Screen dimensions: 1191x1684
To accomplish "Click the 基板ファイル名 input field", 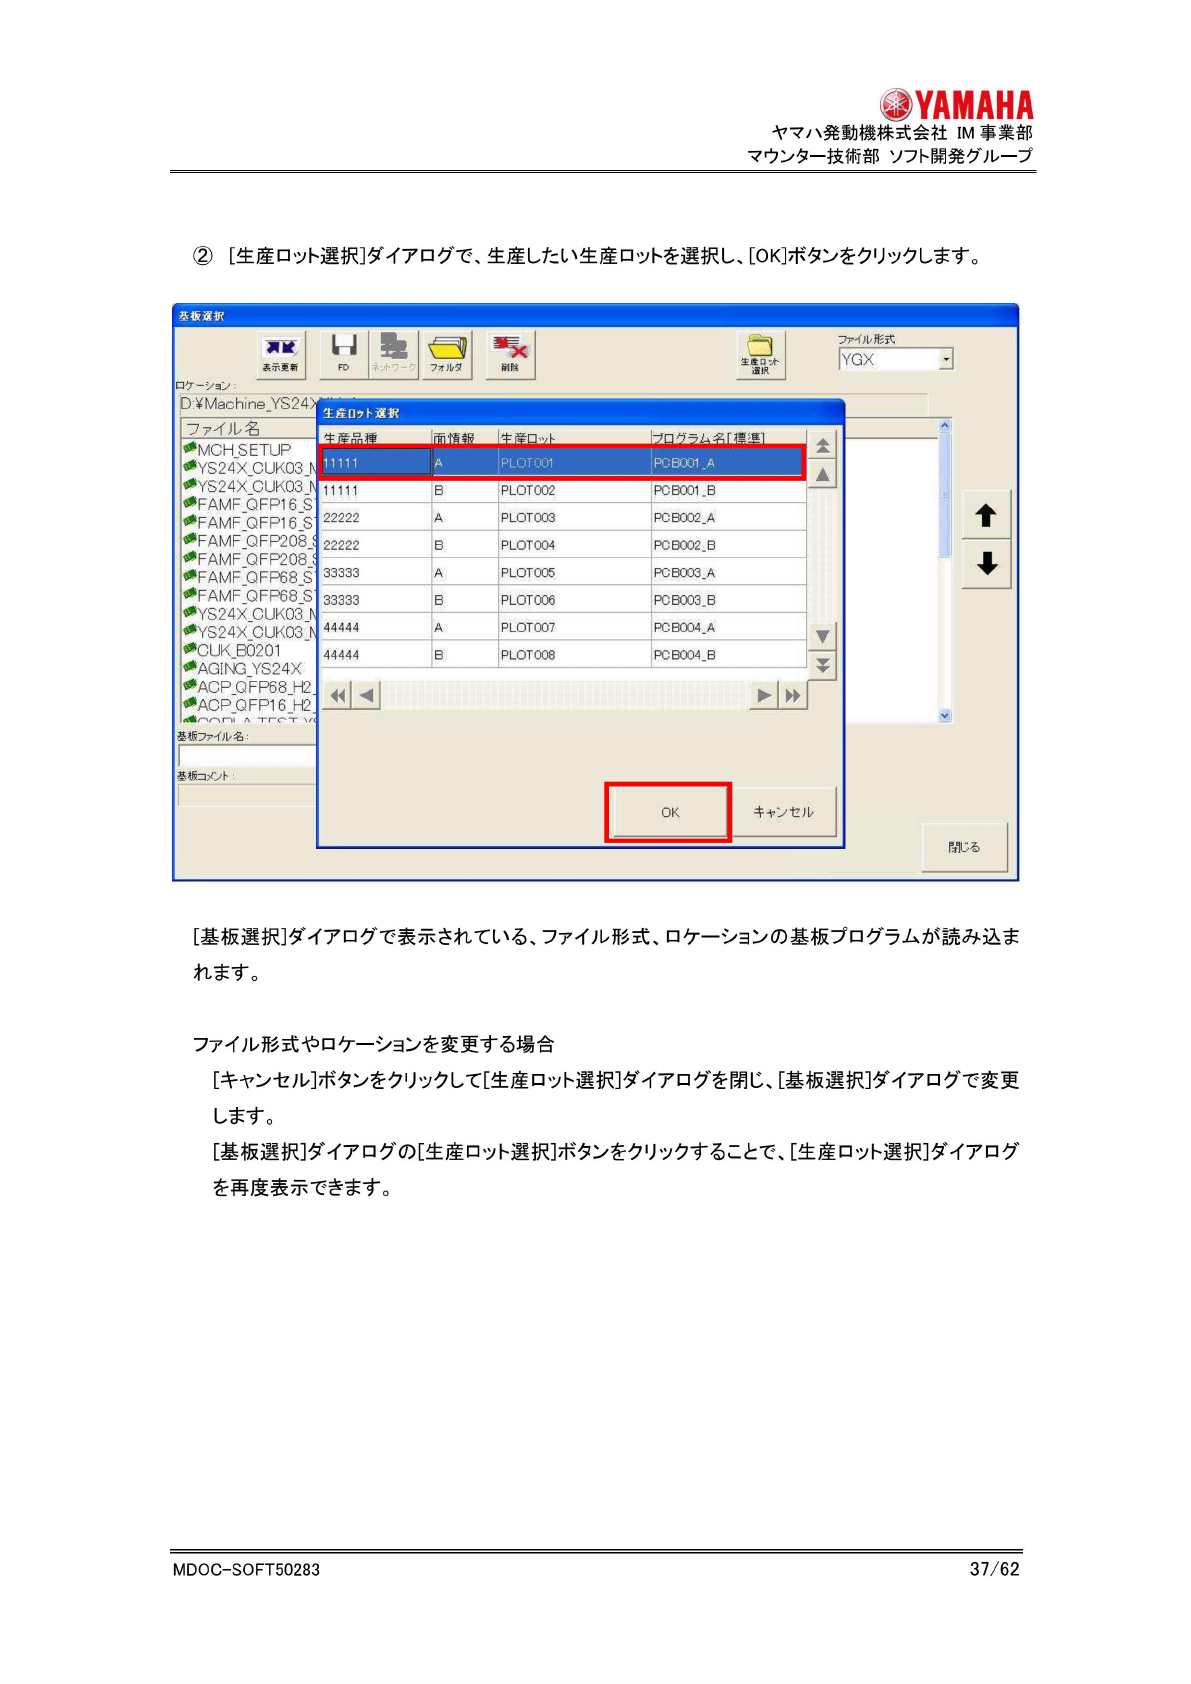I will [247, 755].
